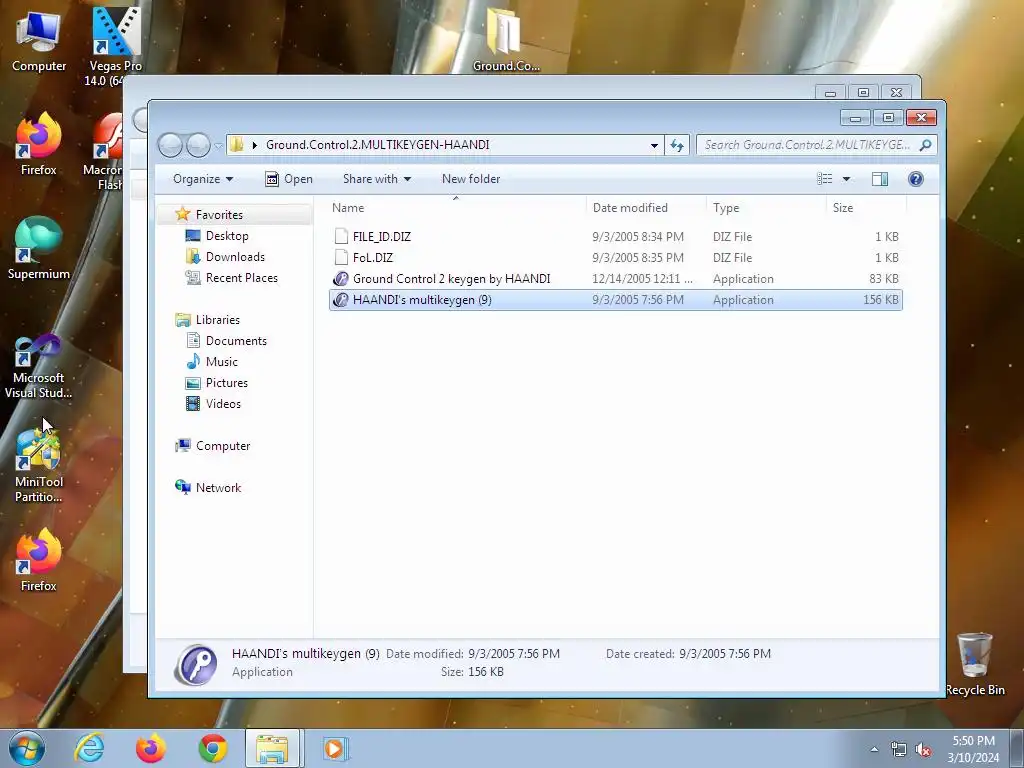Click the Microsoft Visual Studio desktop shortcut
1024x768 pixels.
pos(39,366)
